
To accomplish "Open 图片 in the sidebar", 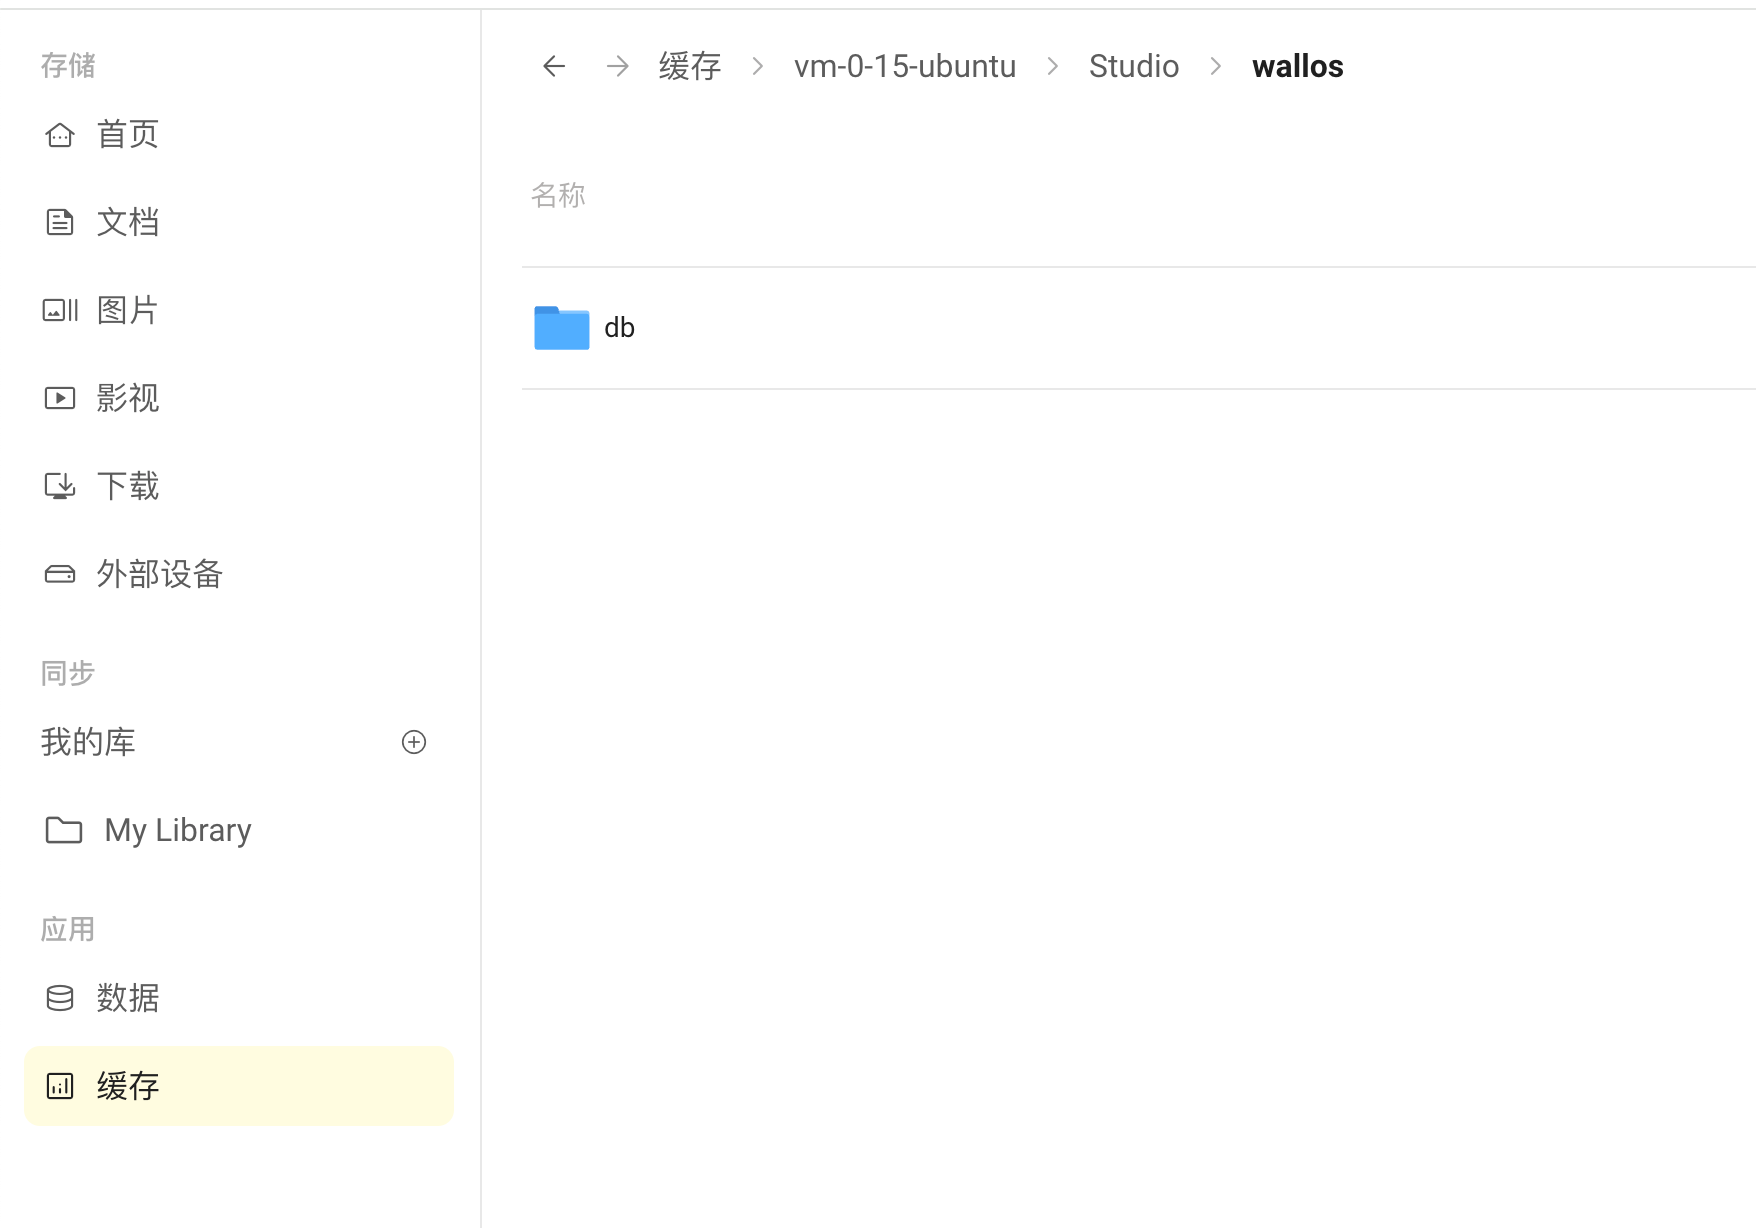I will pos(238,310).
